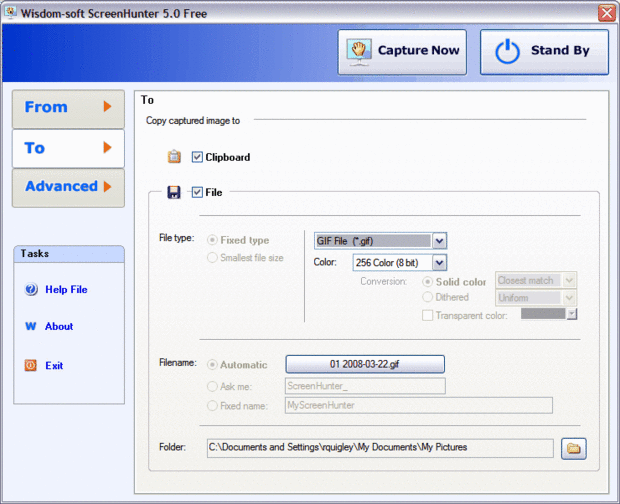Switch to the Advanced tab
Screen dimensions: 620x504
tap(68, 188)
